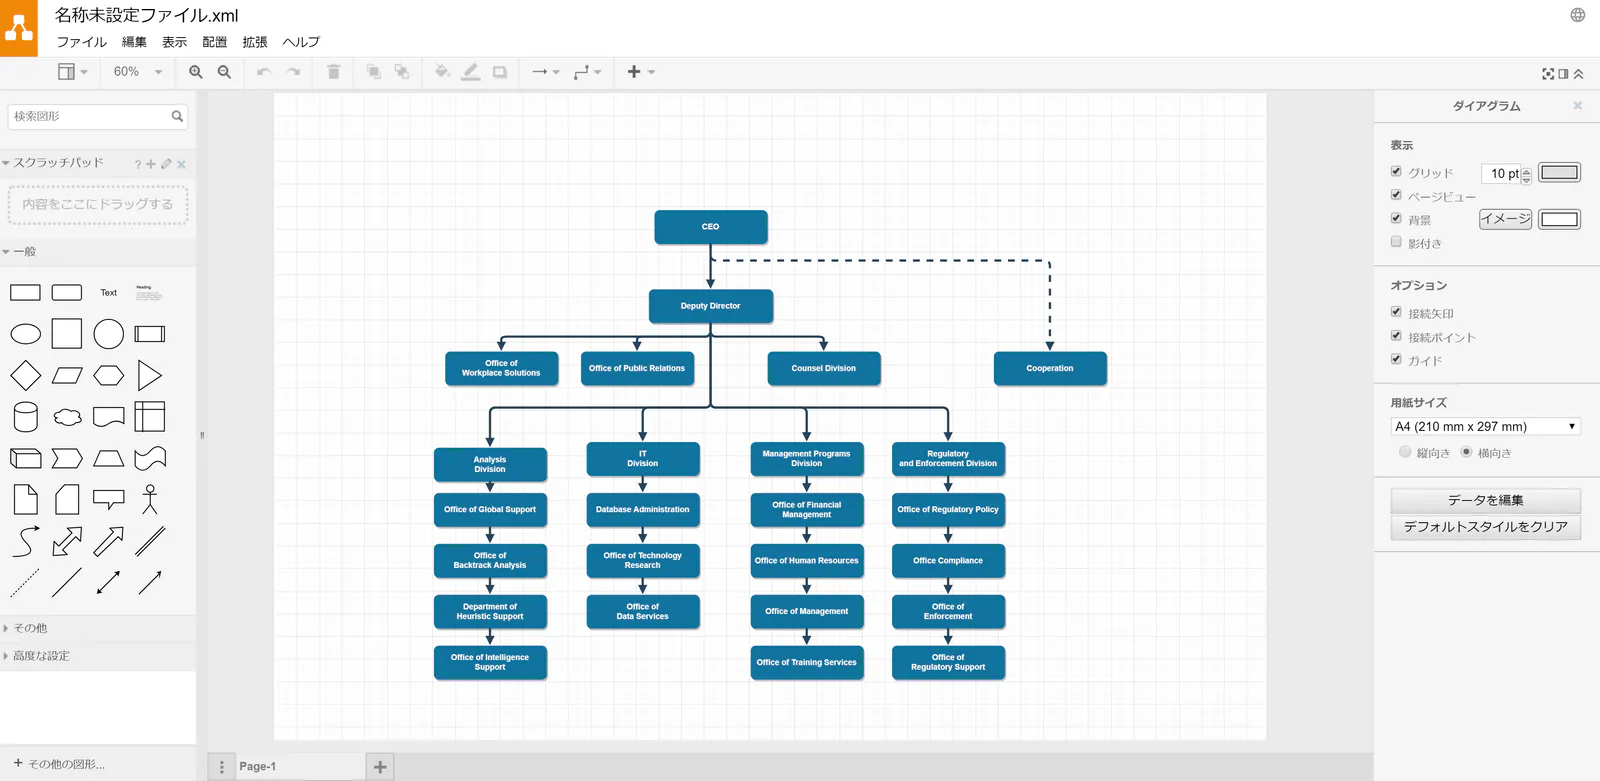Toggle the ガイド checkbox
The width and height of the screenshot is (1600, 781).
tap(1396, 359)
